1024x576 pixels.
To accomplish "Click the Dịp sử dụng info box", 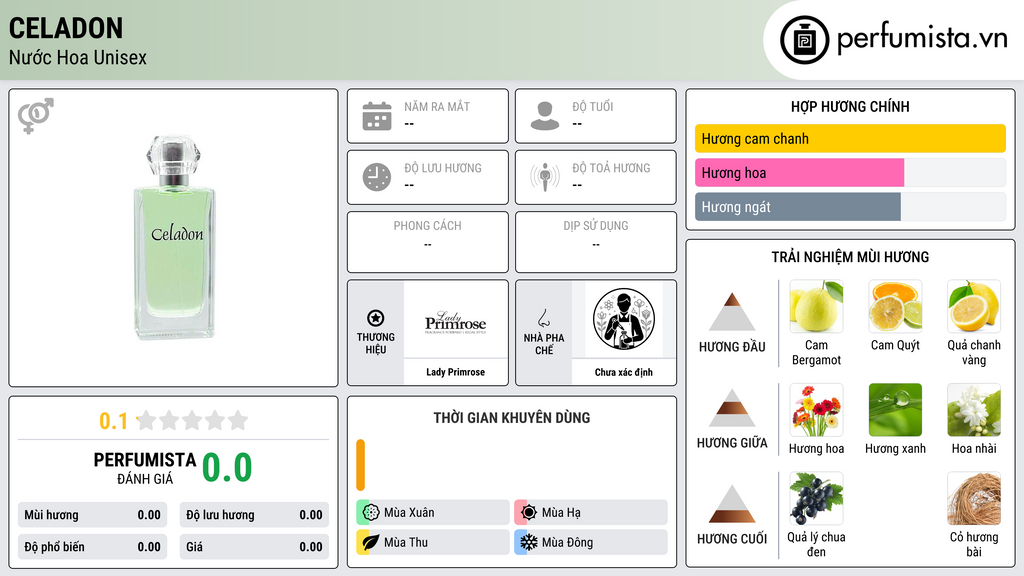I will [x=596, y=242].
